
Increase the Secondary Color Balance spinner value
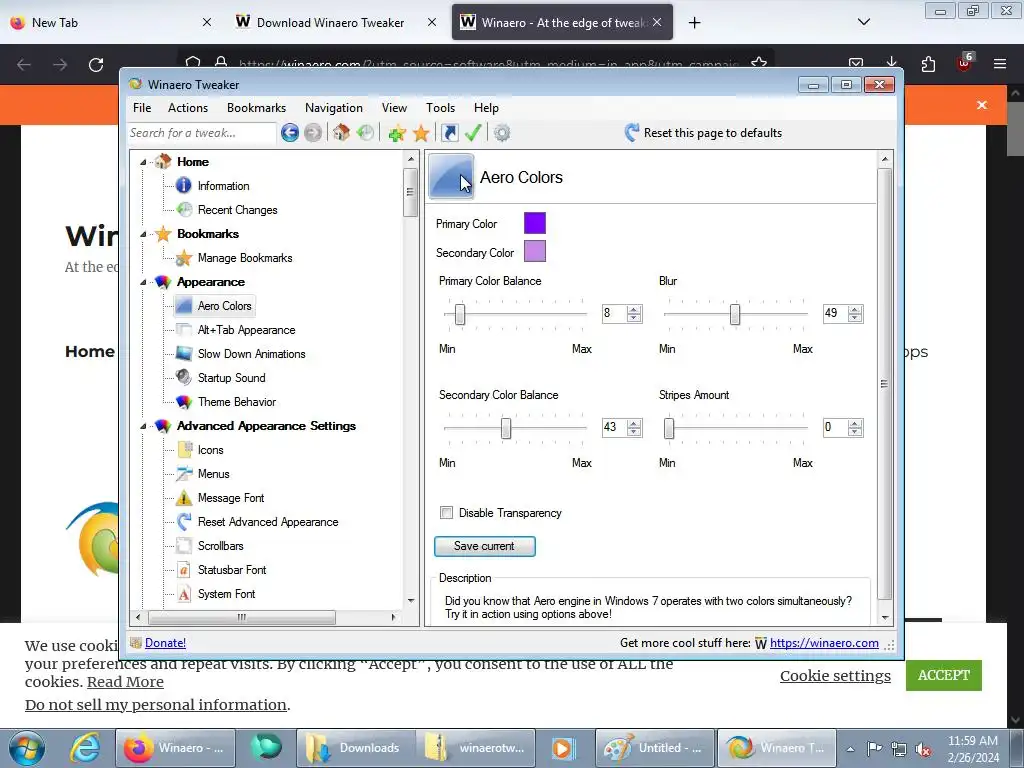(x=633, y=424)
